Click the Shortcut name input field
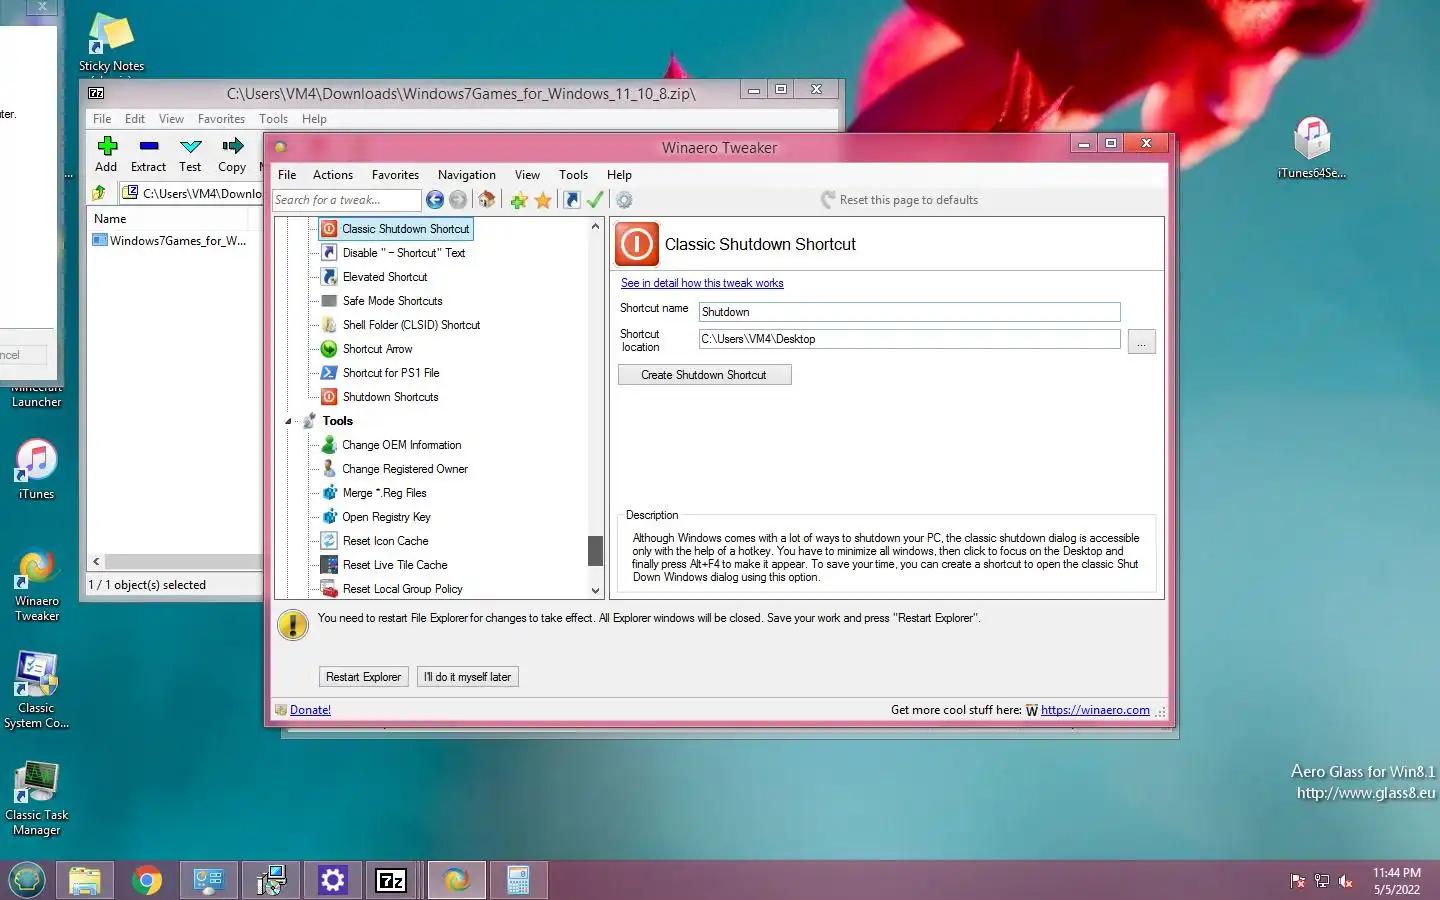1440x900 pixels. 909,312
